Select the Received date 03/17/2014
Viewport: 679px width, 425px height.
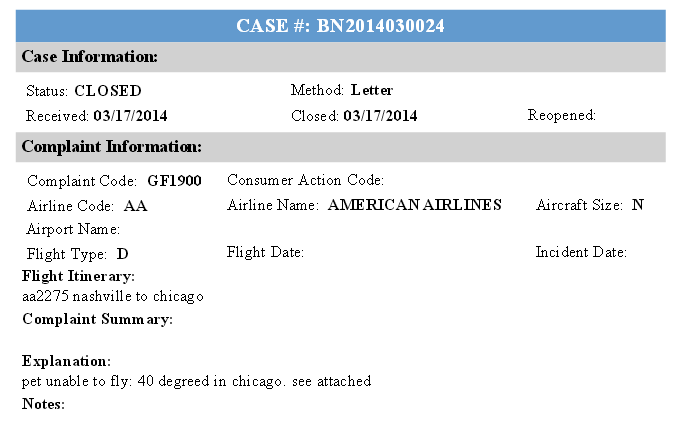130,116
